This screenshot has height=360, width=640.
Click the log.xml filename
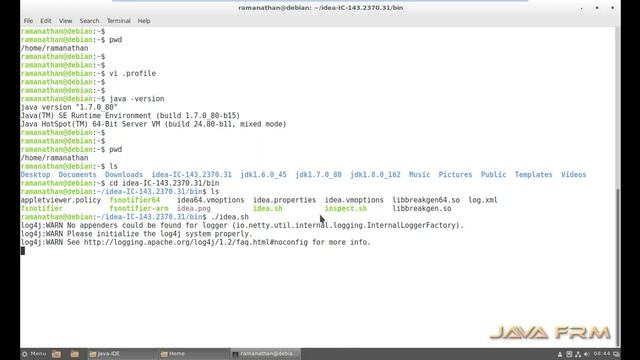coord(483,200)
